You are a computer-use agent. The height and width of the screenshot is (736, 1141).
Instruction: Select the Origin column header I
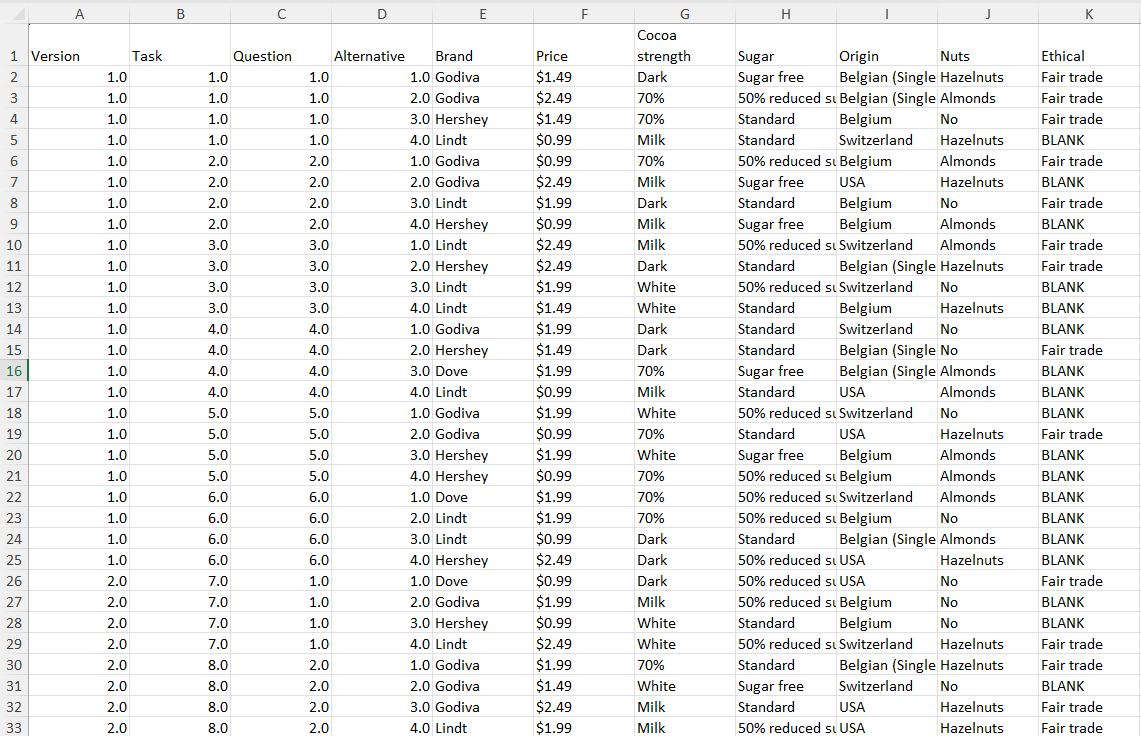pyautogui.click(x=887, y=13)
